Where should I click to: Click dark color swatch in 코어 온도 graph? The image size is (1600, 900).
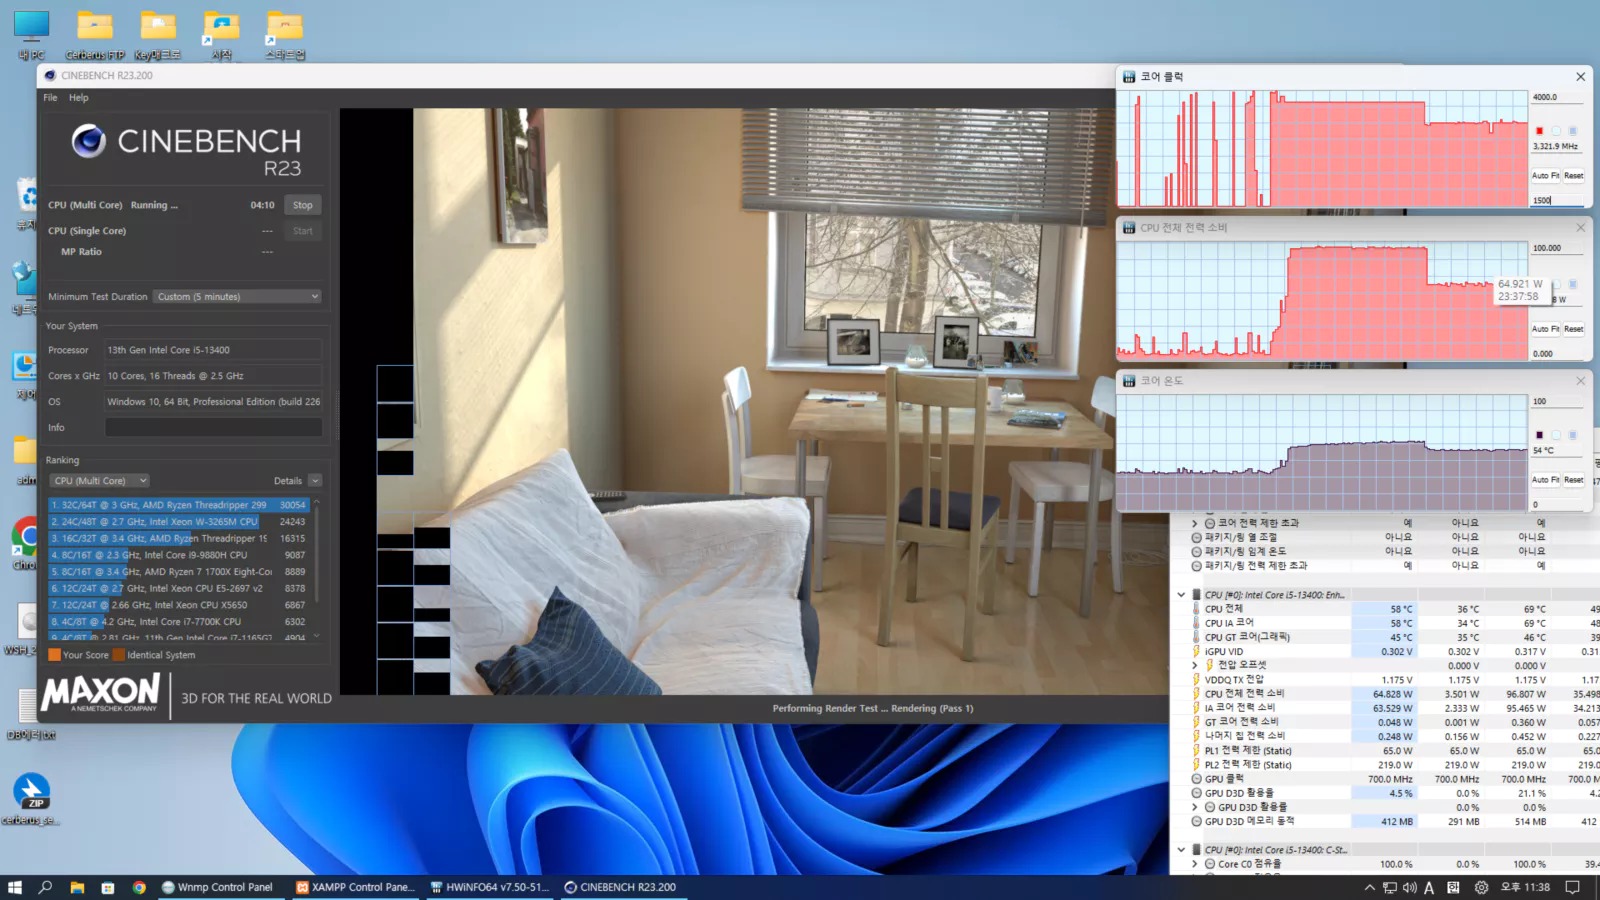pos(1539,435)
